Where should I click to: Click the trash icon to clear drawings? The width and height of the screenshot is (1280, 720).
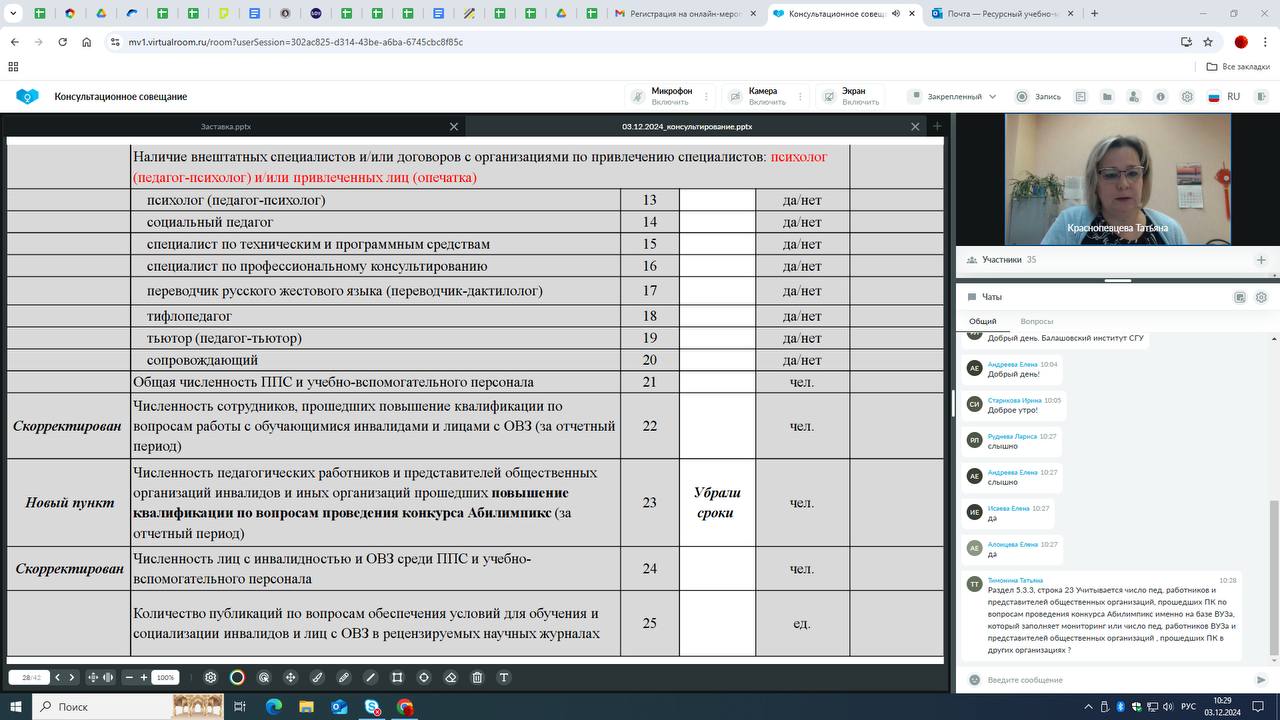click(x=477, y=677)
